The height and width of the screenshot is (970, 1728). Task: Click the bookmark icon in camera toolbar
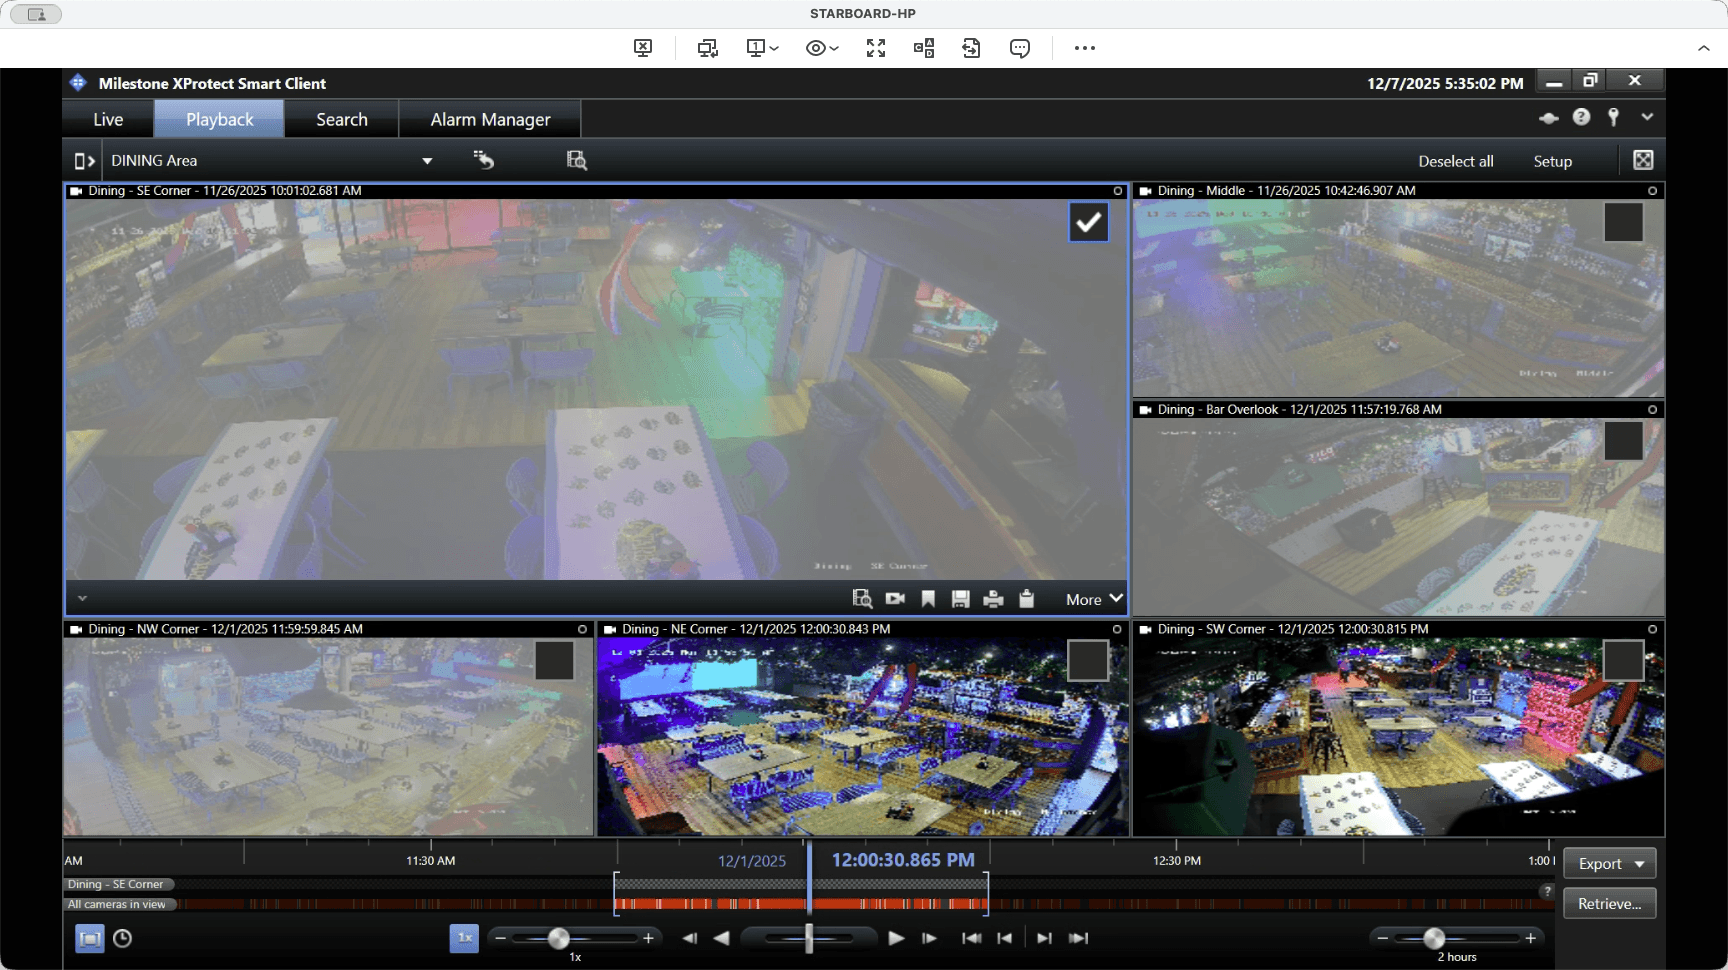(x=928, y=599)
